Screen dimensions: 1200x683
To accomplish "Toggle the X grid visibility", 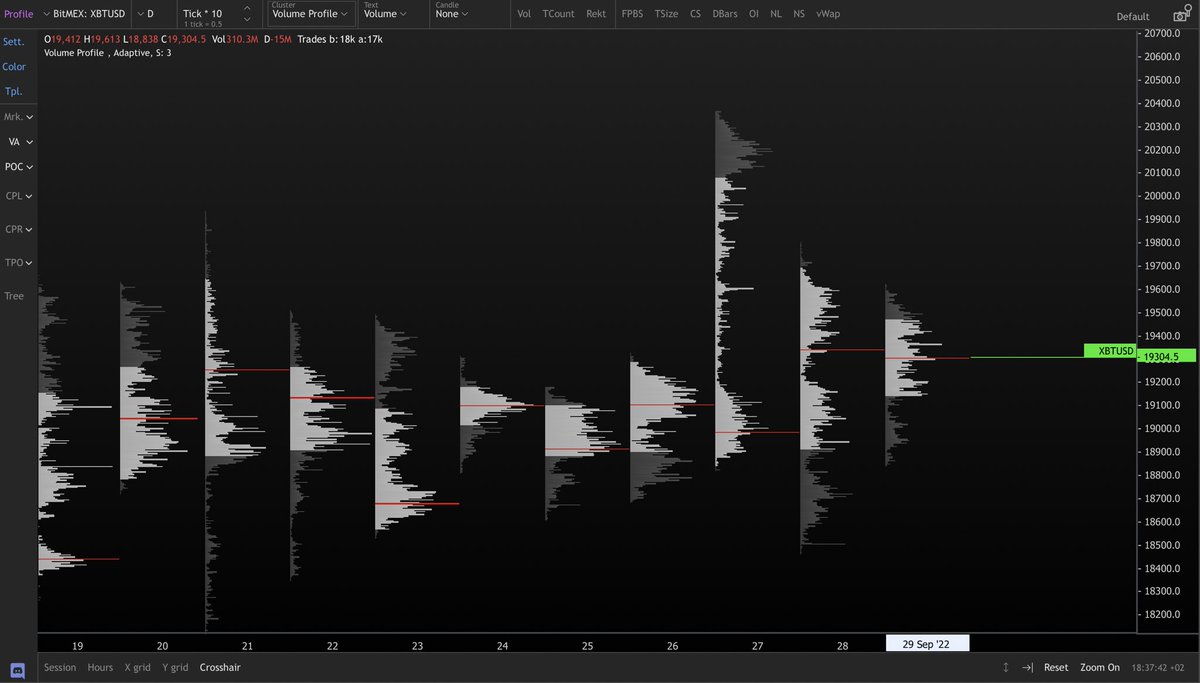I will pos(136,667).
